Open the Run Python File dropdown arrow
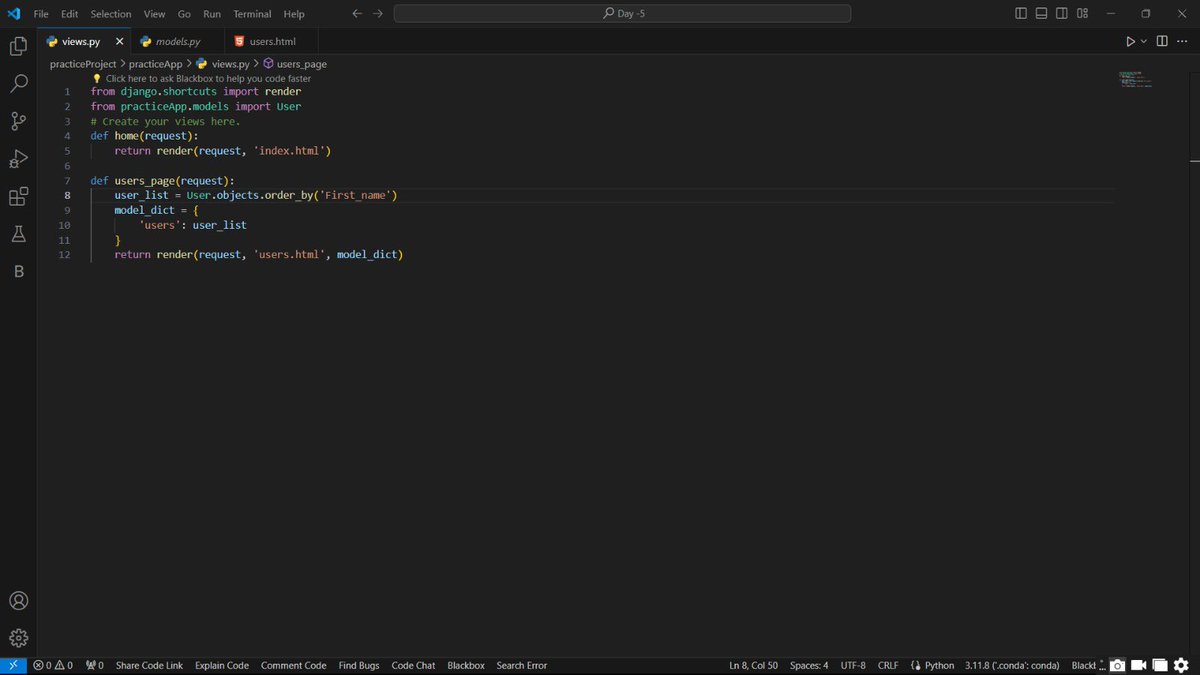 click(1143, 42)
